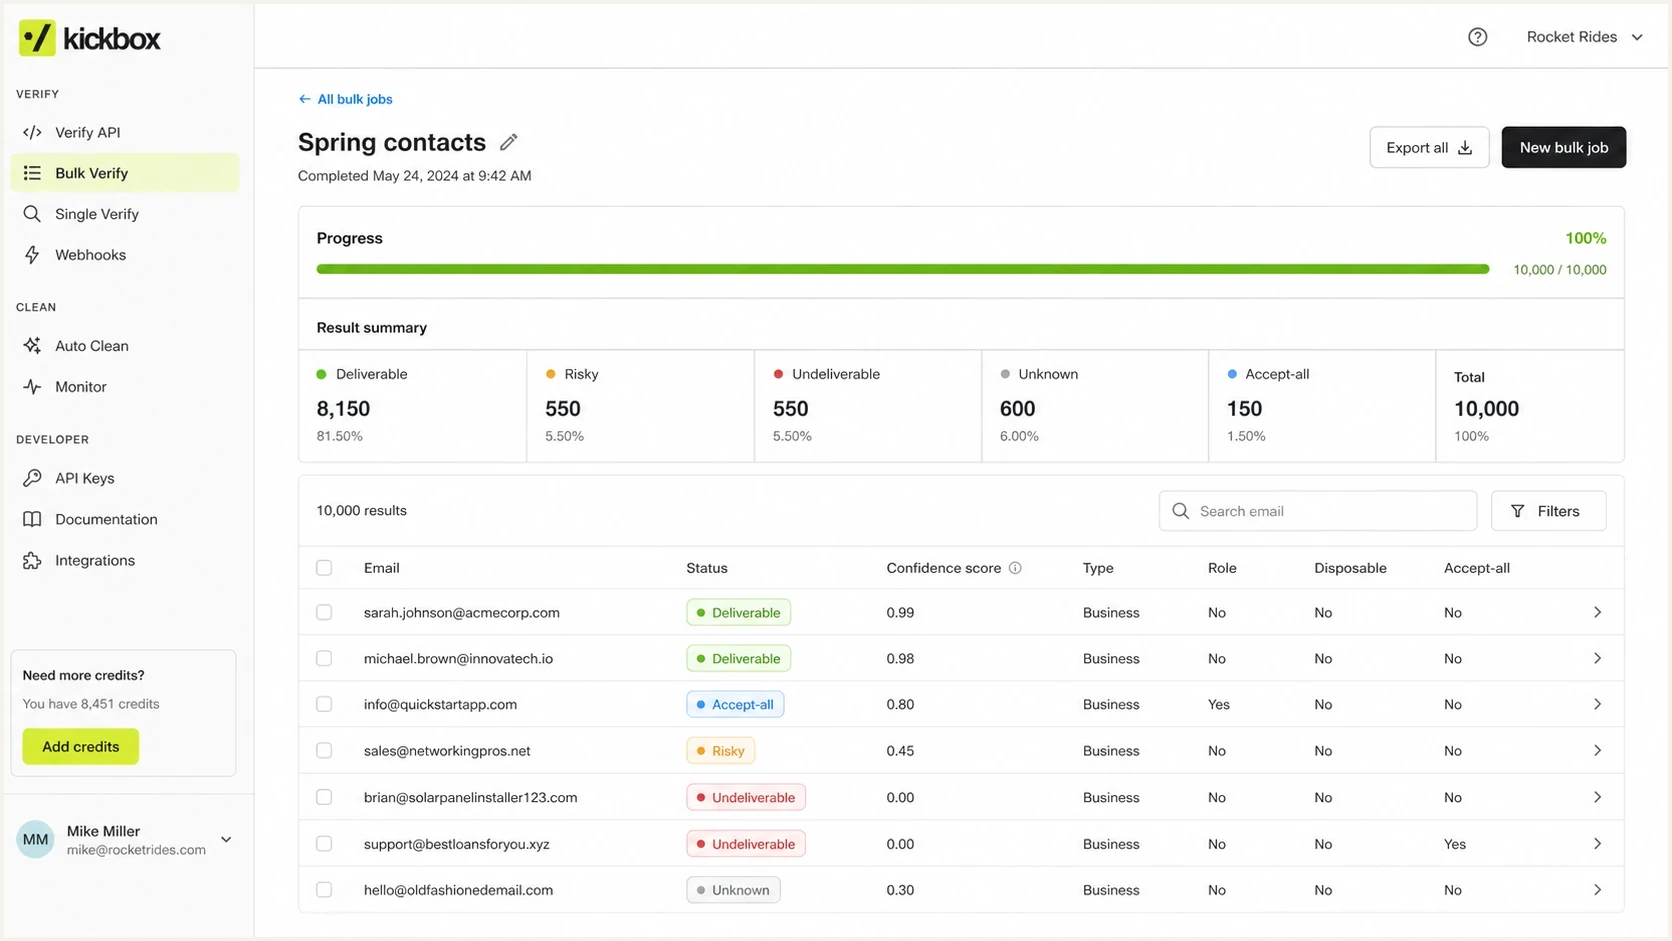
Task: Click the search magnifier icon in email field
Action: point(1180,511)
